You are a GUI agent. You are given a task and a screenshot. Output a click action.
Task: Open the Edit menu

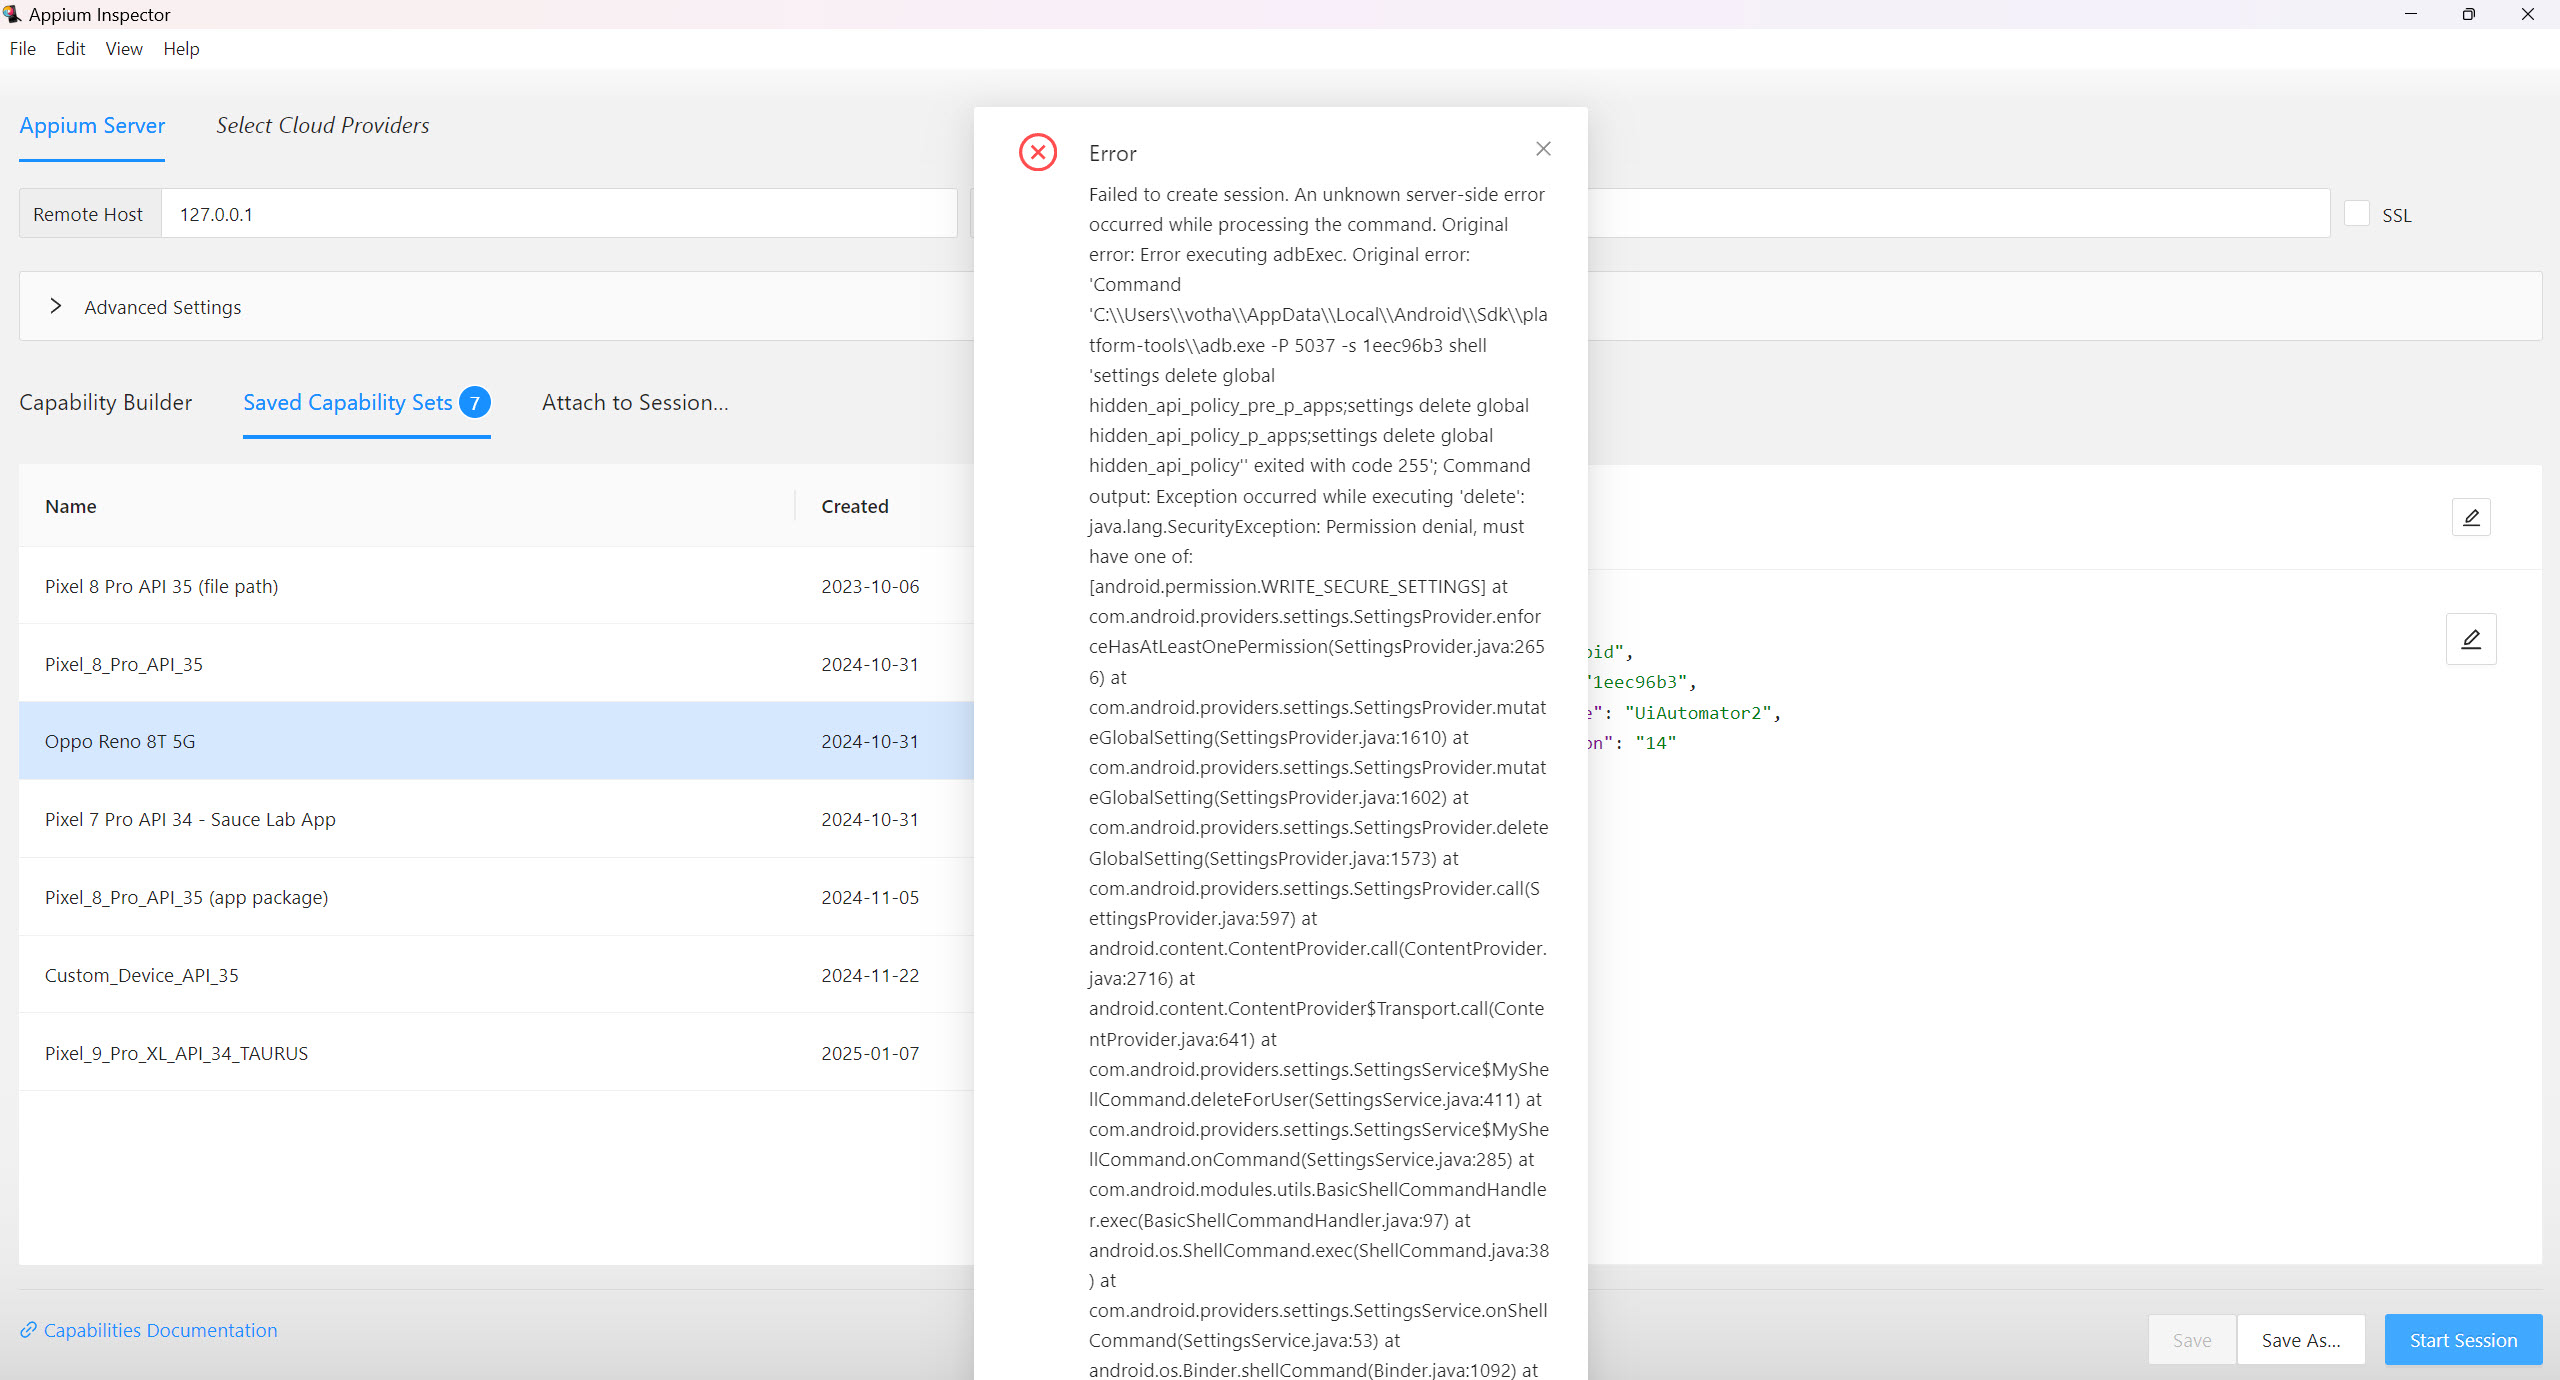click(70, 49)
